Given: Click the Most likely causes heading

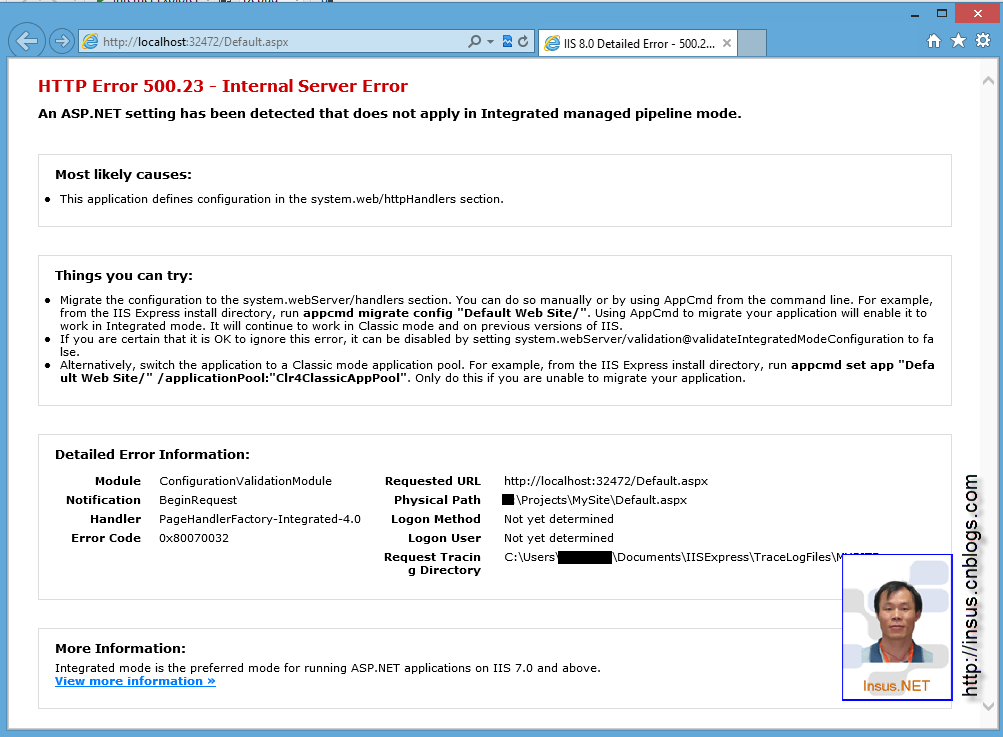Looking at the screenshot, I should pos(123,175).
